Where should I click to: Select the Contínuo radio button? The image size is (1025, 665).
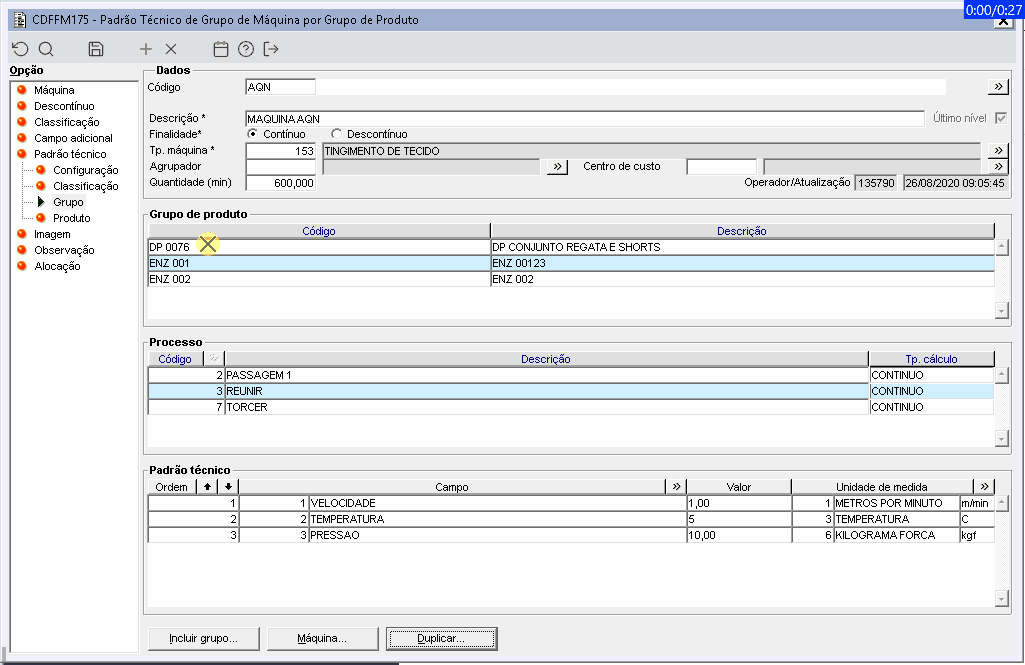[253, 134]
